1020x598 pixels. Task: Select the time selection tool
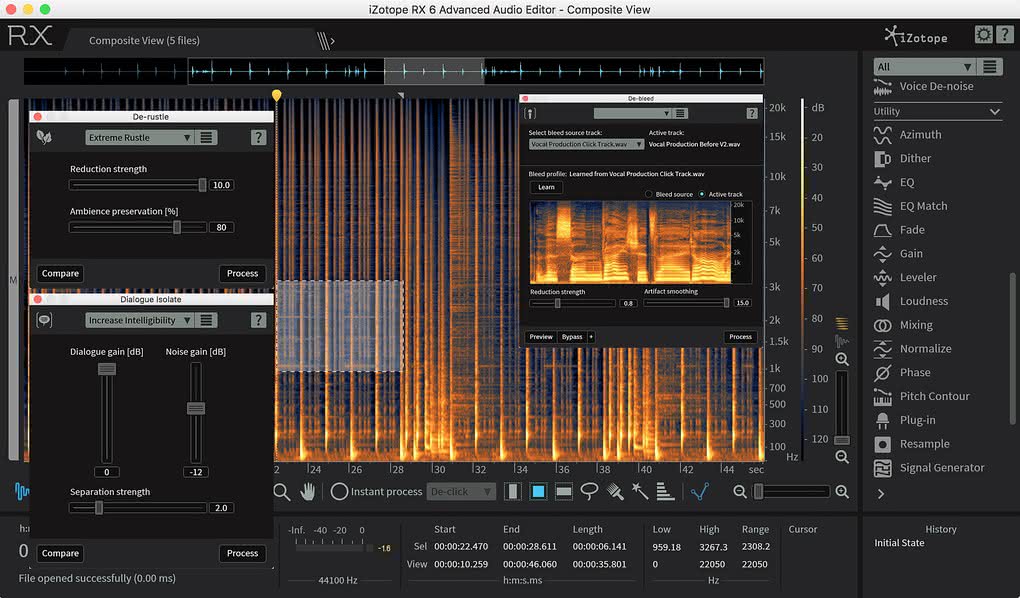tap(513, 492)
